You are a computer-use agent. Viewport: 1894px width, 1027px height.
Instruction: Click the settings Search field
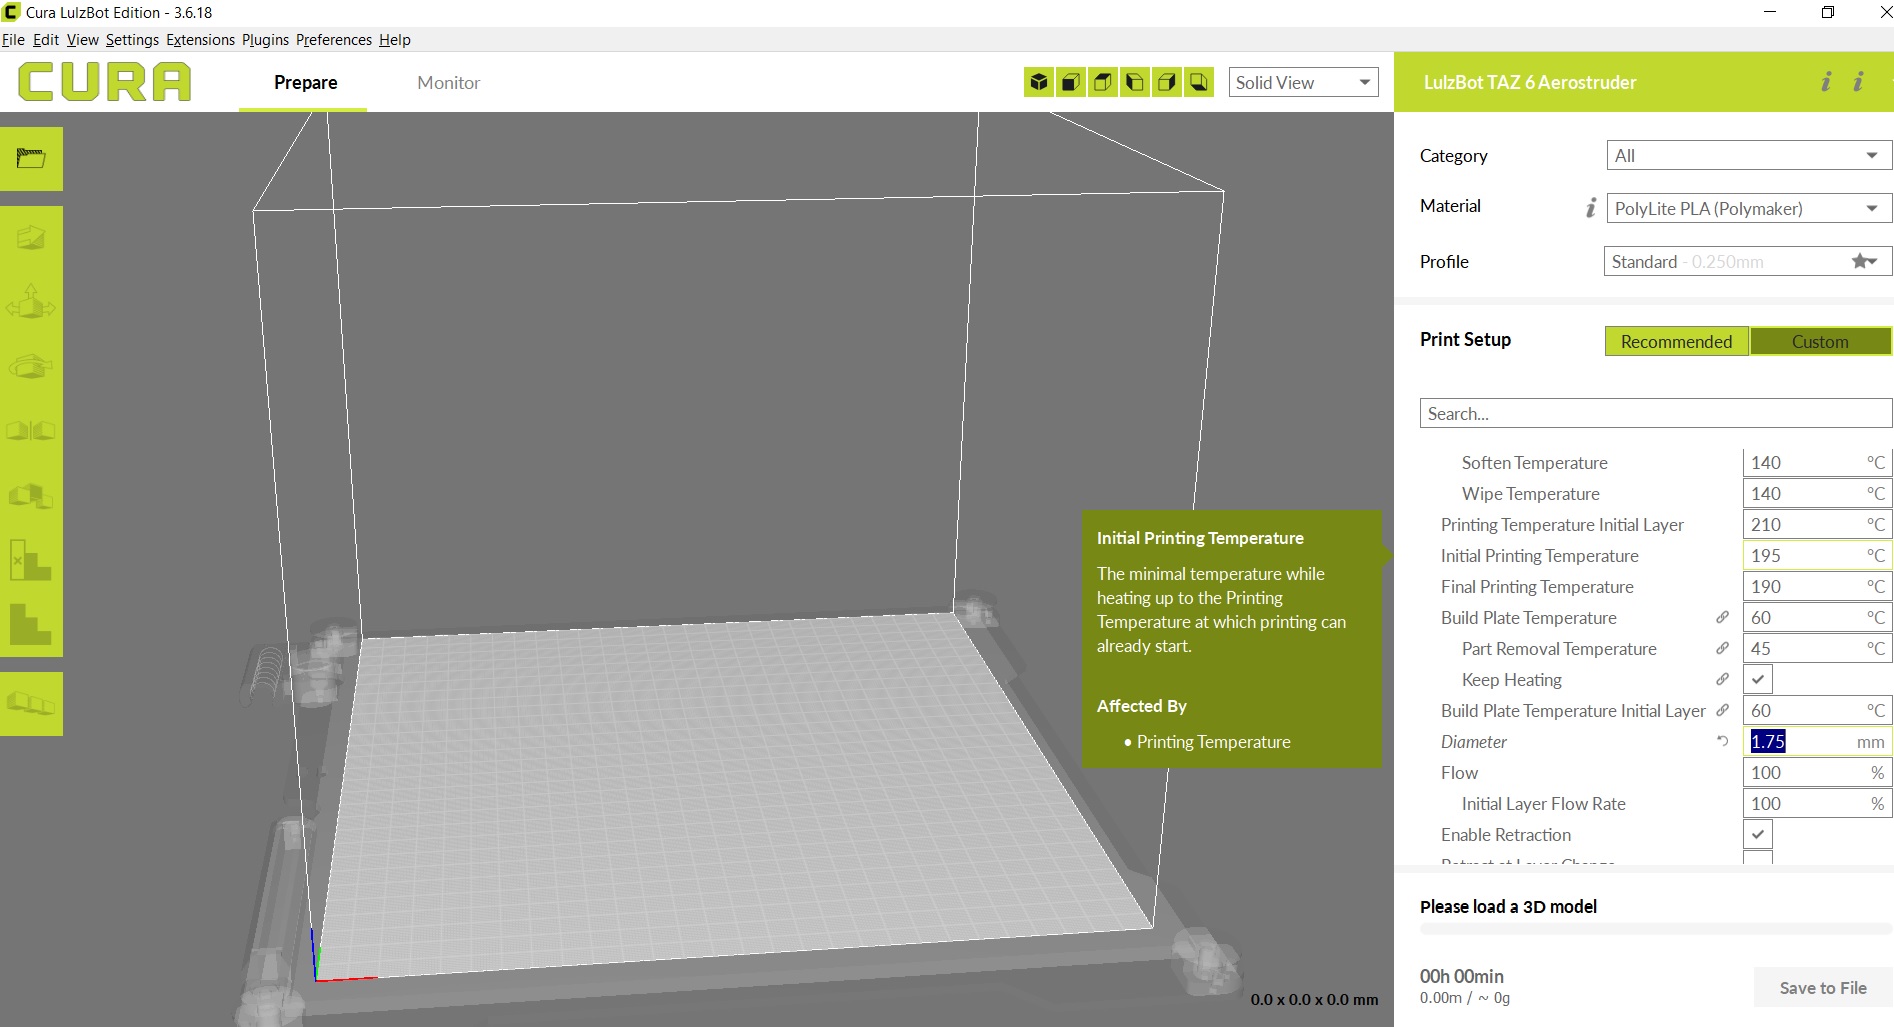[x=1655, y=413]
